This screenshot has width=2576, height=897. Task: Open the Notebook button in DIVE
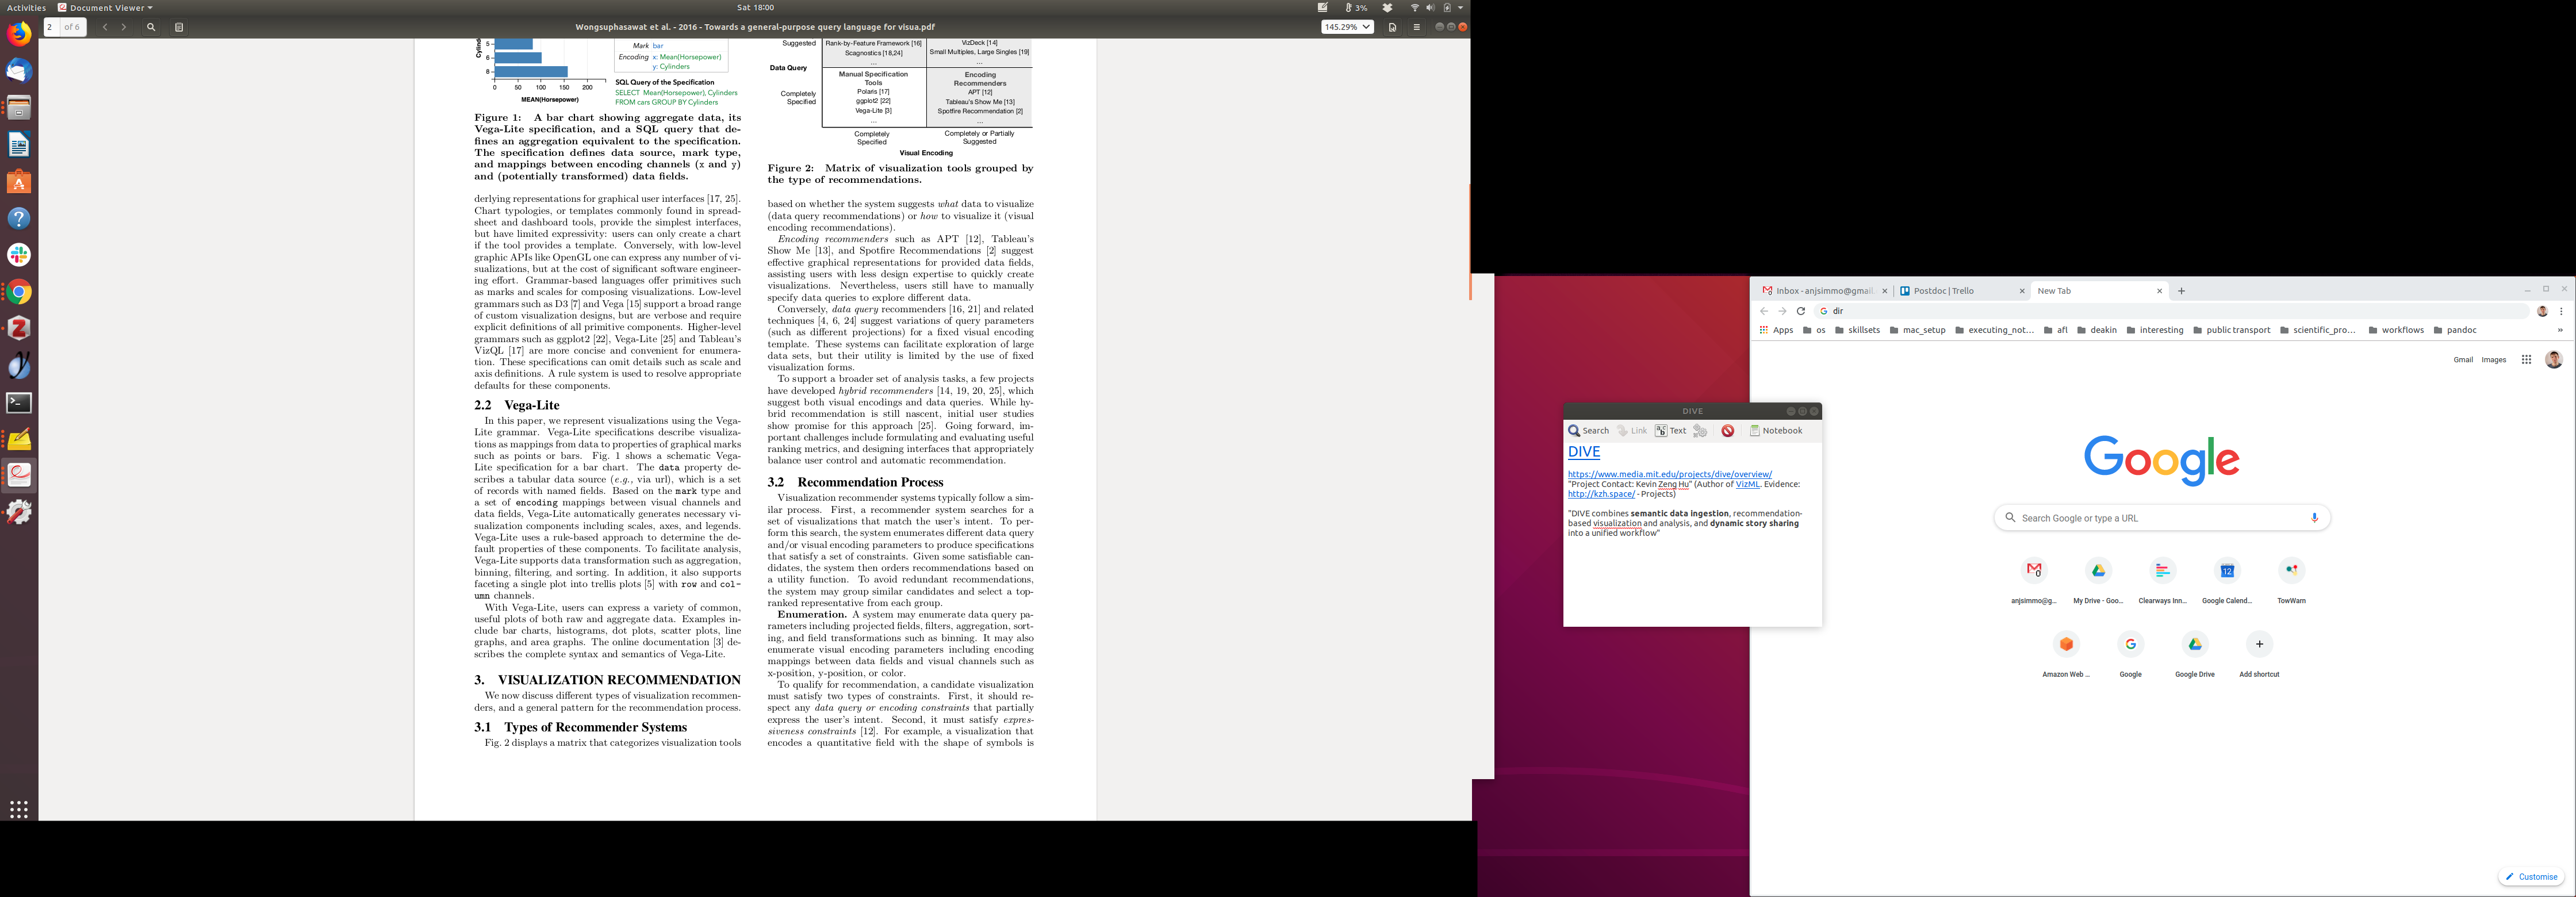point(1776,431)
